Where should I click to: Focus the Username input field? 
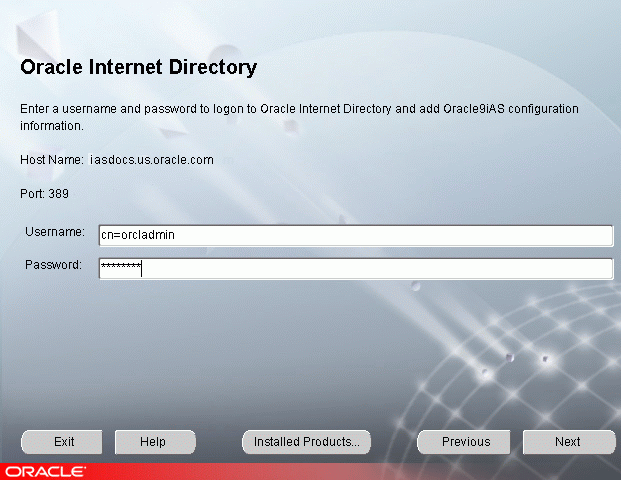pos(356,236)
